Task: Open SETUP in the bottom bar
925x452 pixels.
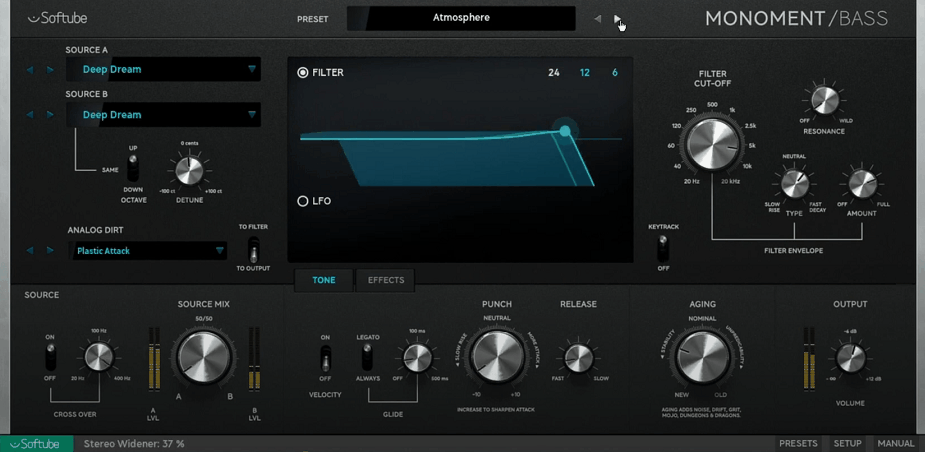Action: point(847,444)
